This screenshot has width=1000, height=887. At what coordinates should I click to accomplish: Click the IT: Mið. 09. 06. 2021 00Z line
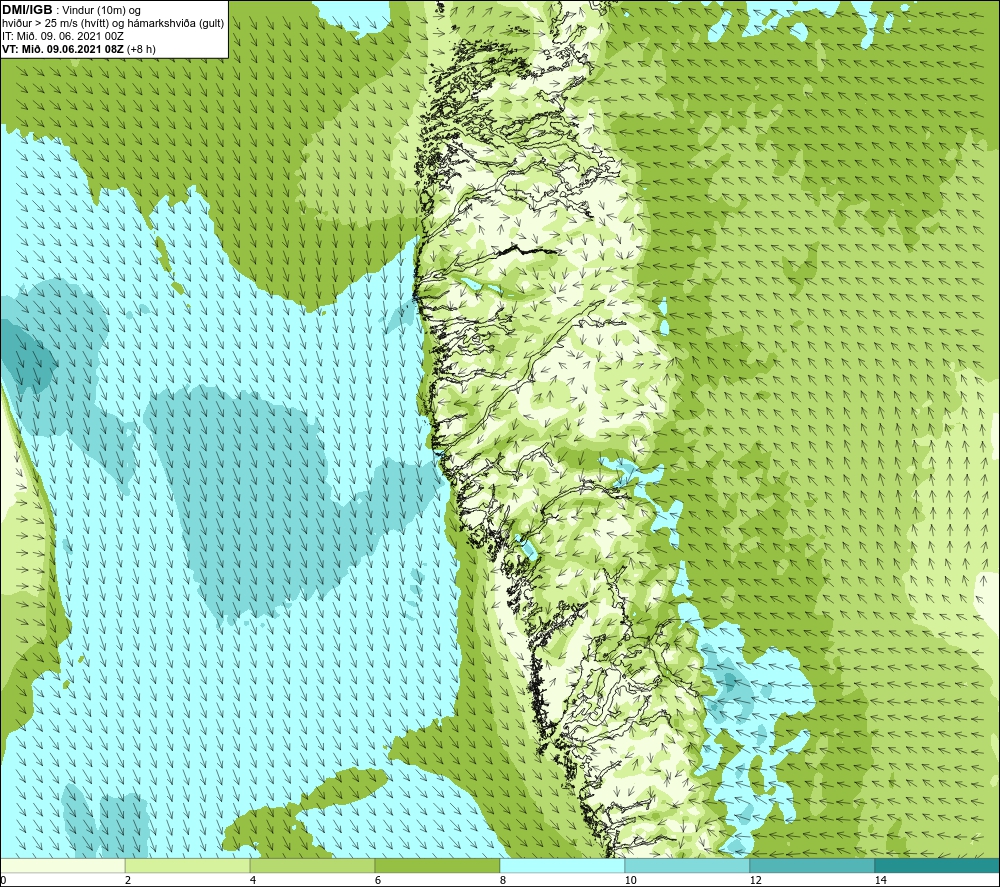tap(62, 36)
